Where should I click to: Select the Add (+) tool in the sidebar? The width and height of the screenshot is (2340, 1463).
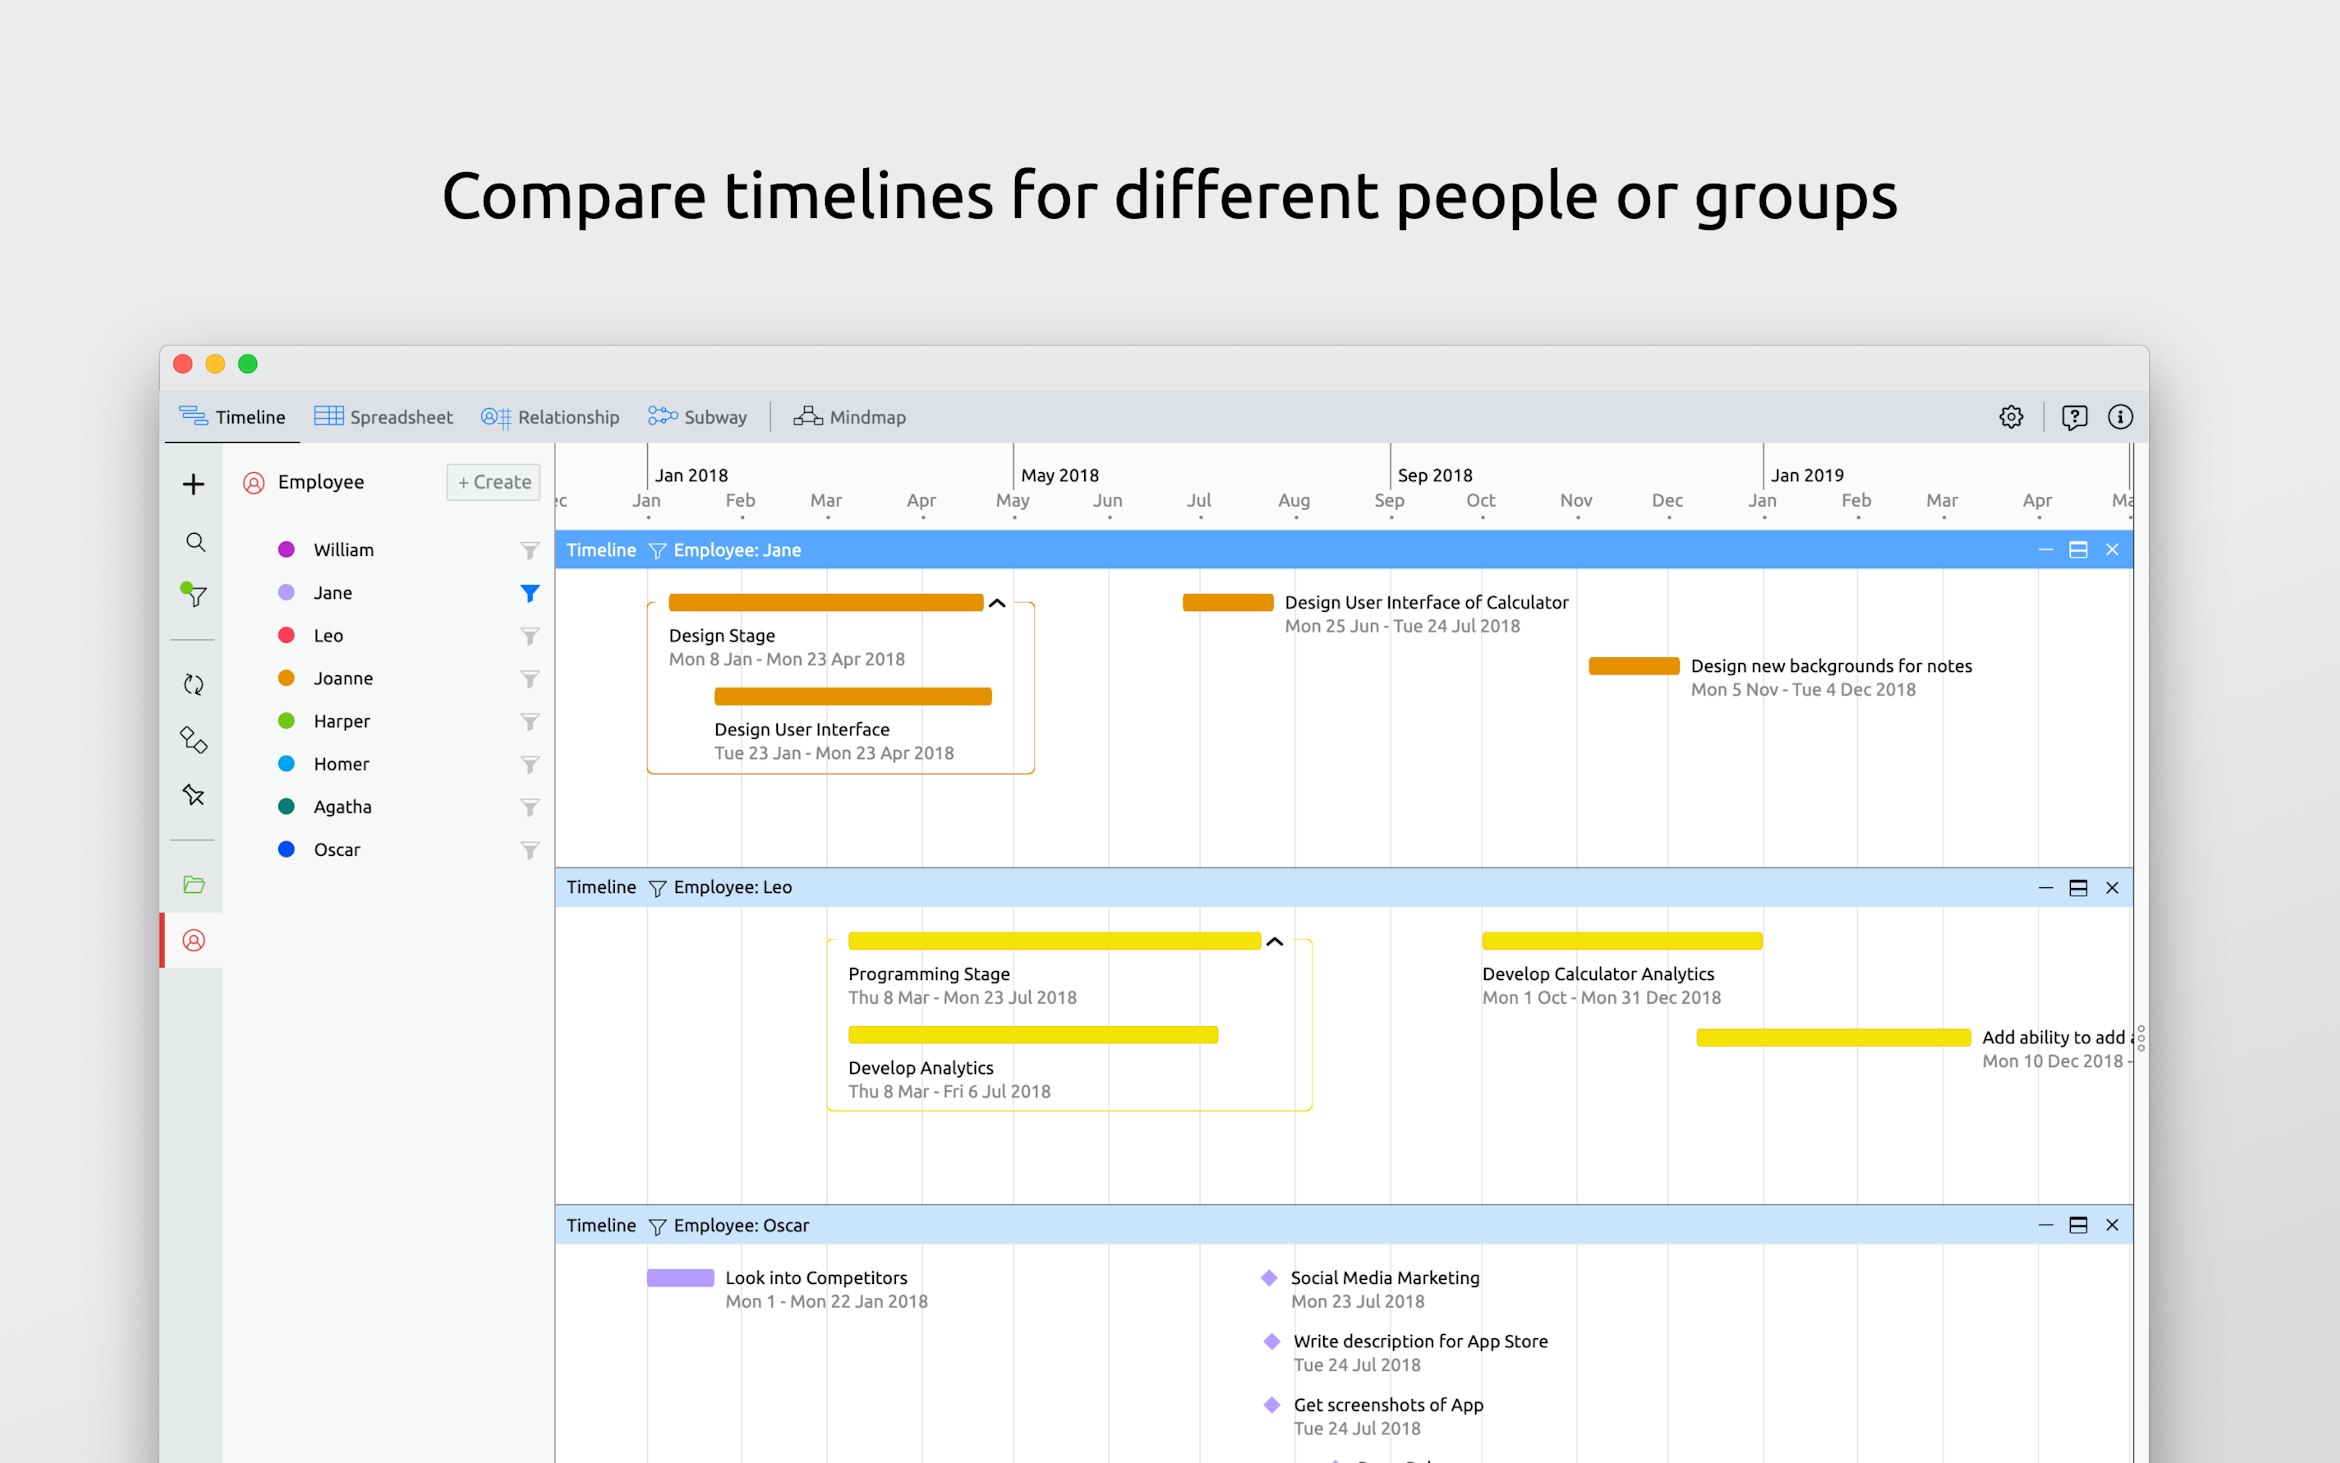(193, 483)
